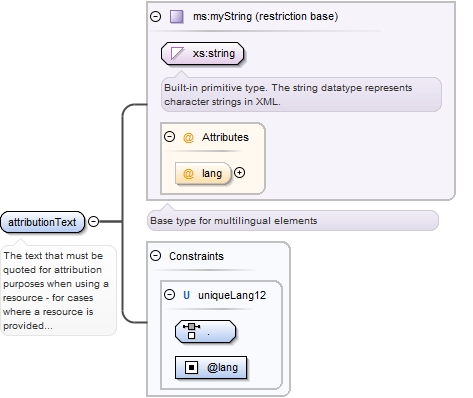Image resolution: width=473 pixels, height=398 pixels.
Task: Collapse the Attributes group
Action: click(169, 137)
